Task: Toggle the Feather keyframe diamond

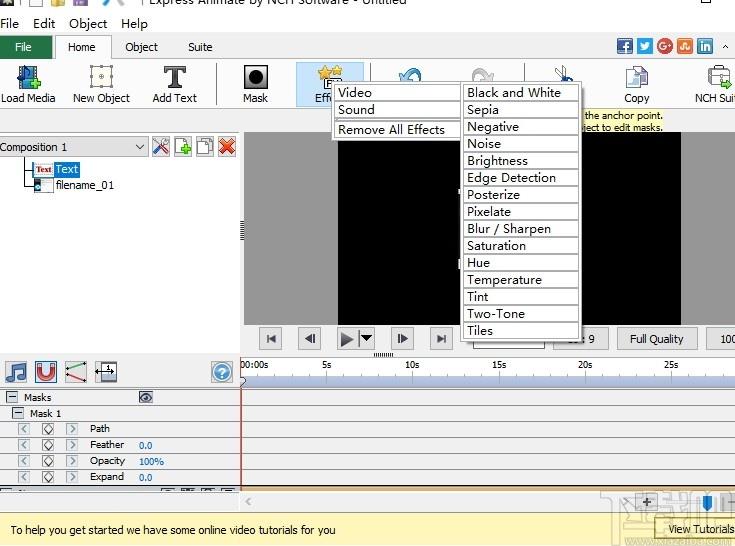Action: tap(48, 445)
